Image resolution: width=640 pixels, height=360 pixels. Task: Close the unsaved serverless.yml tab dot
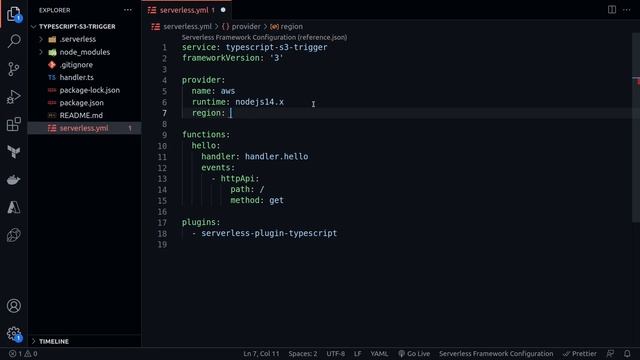(223, 10)
